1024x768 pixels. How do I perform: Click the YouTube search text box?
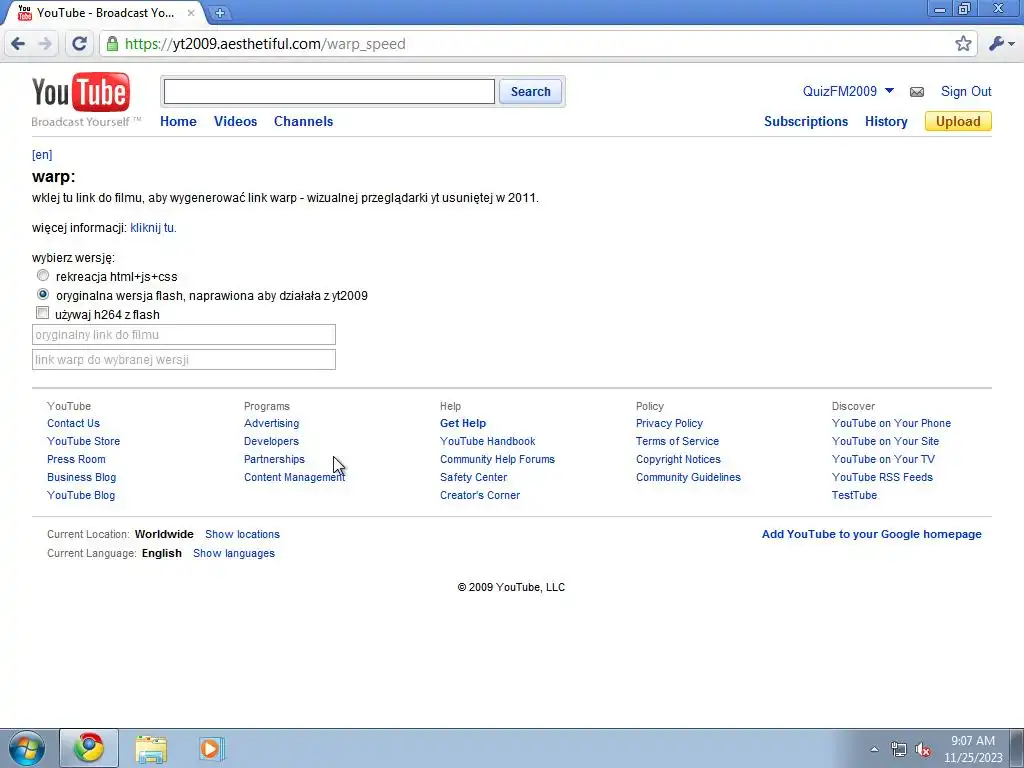(329, 91)
